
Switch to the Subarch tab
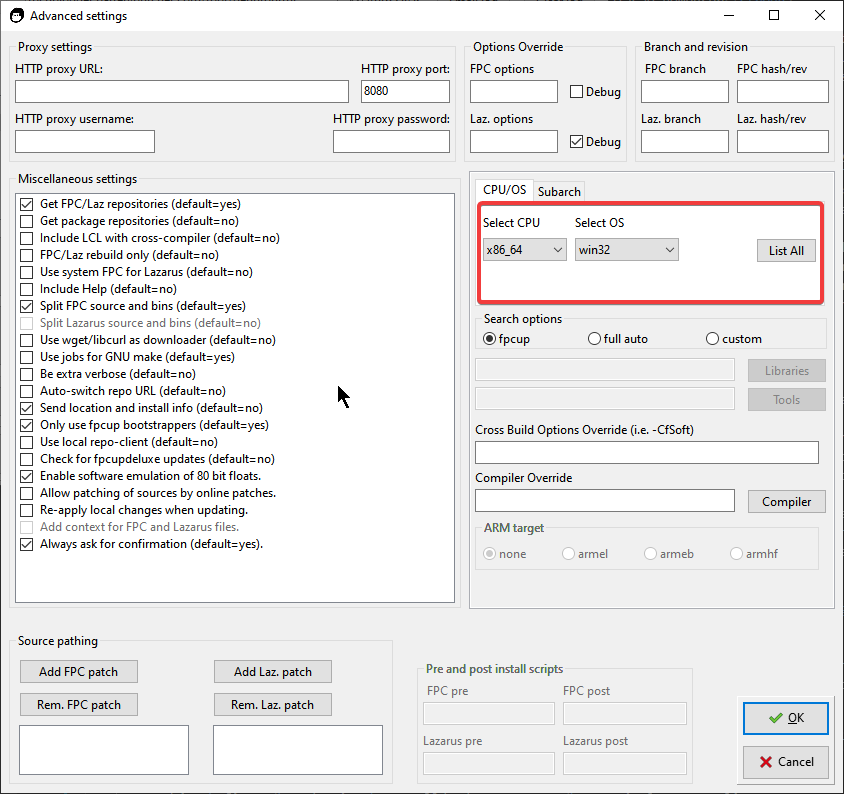[558, 191]
